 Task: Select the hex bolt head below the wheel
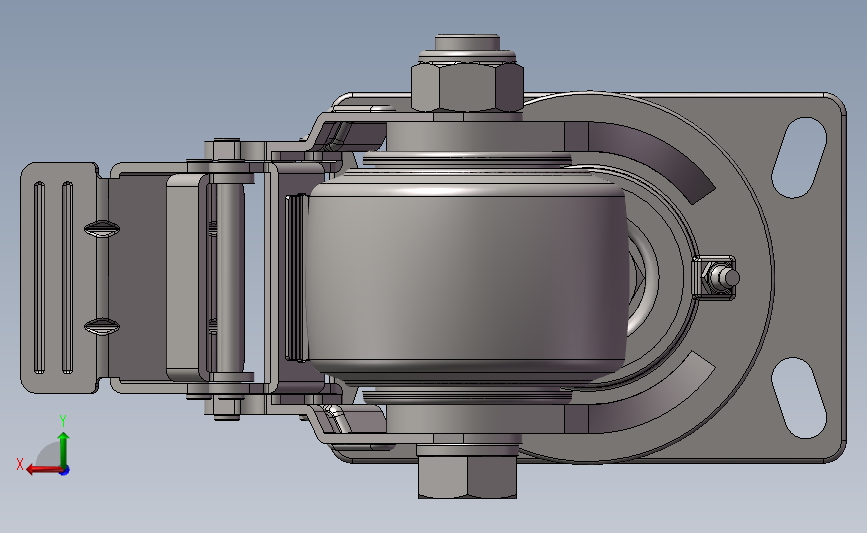467,477
